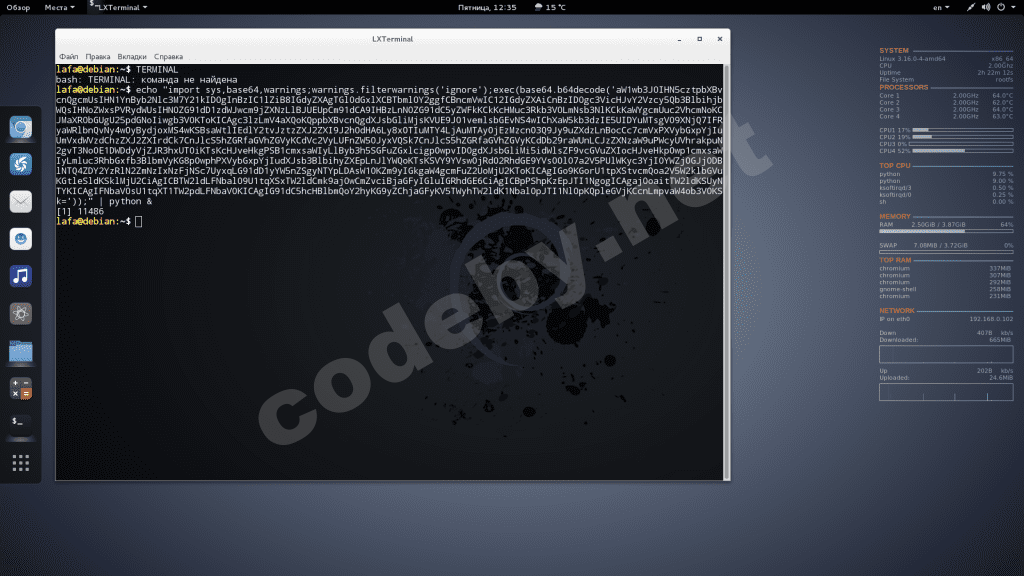
Task: Open the Atom editor dock icon
Action: point(20,313)
